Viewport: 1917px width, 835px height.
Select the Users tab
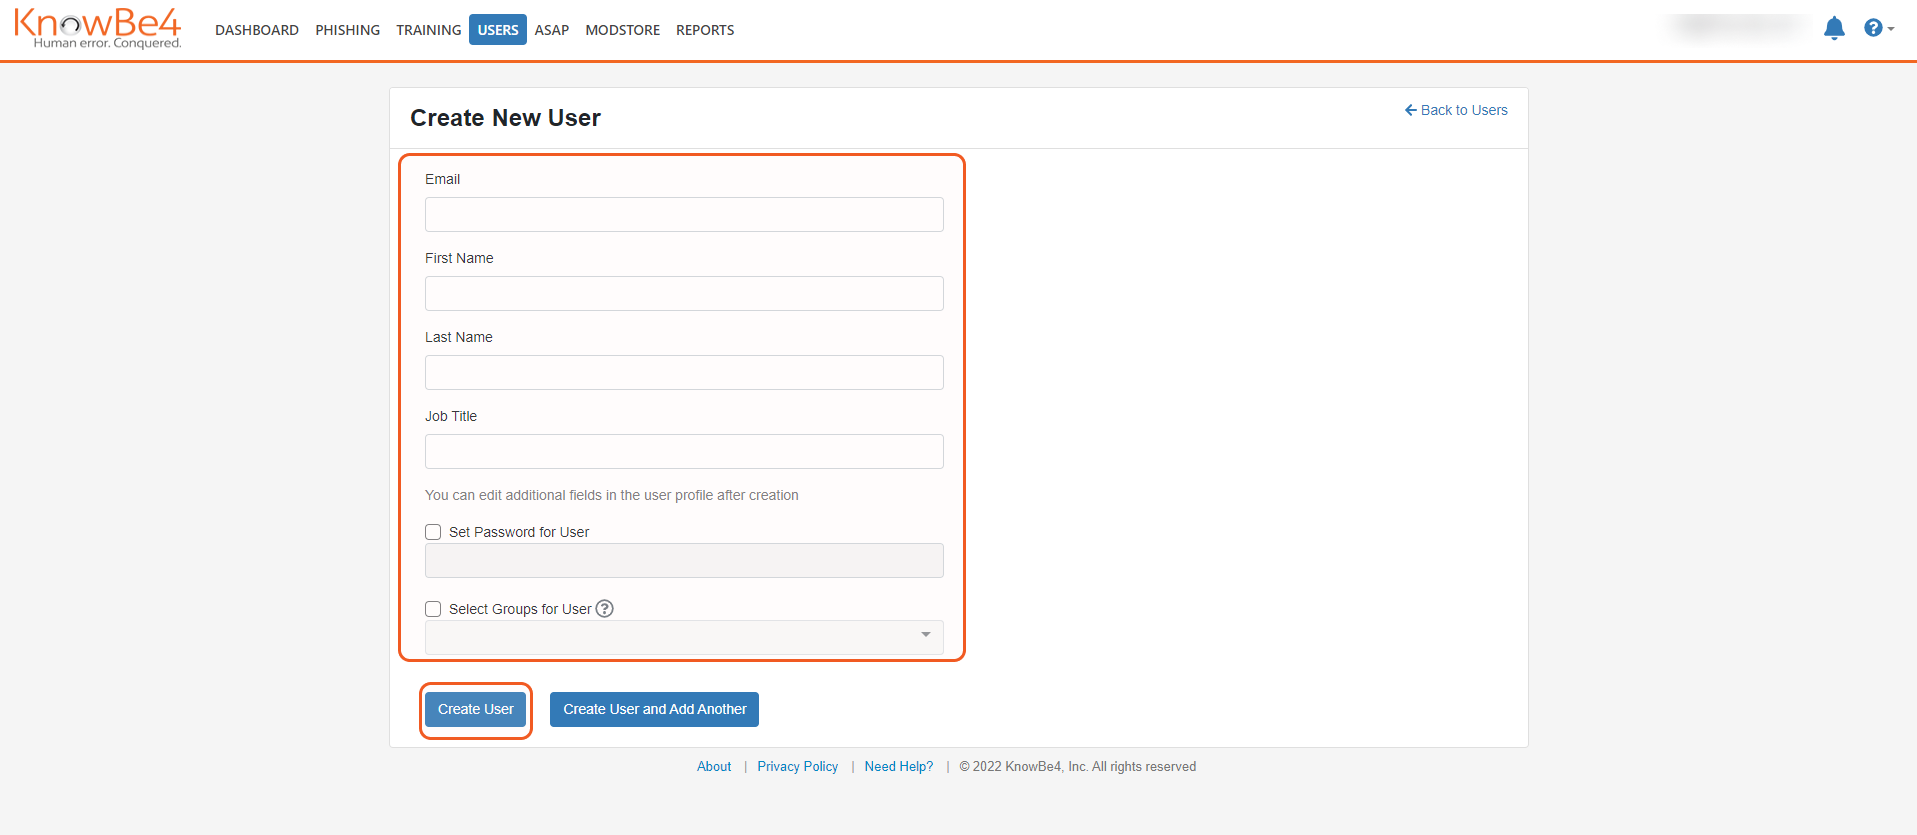click(x=498, y=30)
